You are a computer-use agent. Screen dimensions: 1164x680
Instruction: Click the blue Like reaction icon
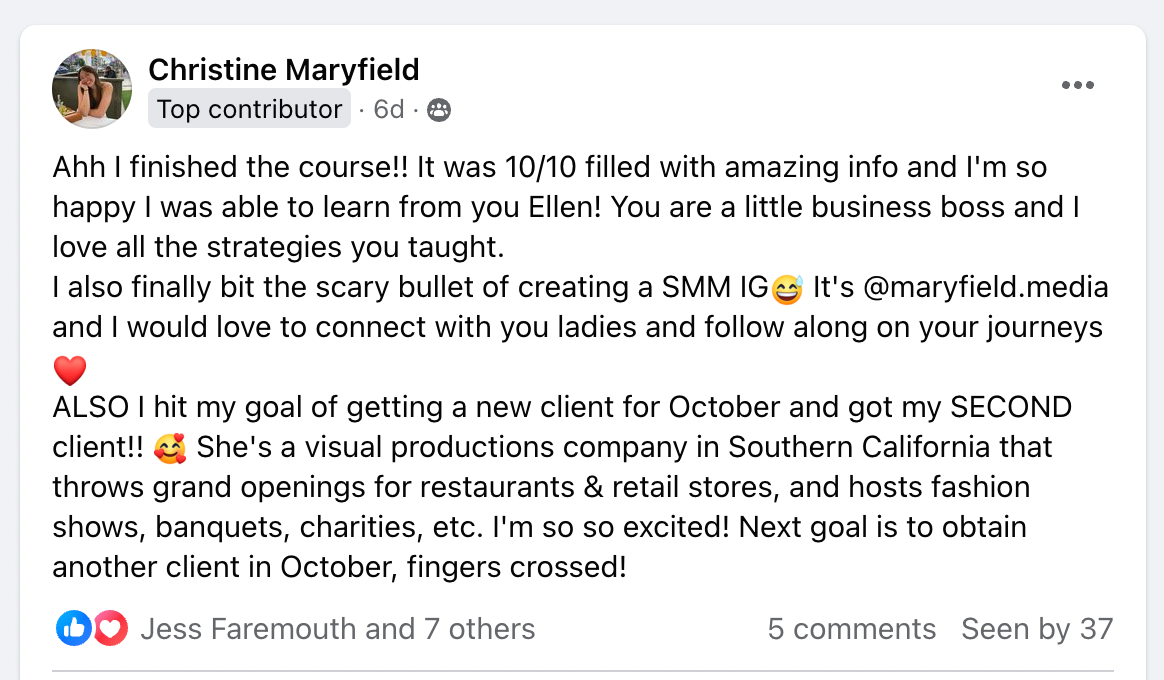tap(73, 628)
